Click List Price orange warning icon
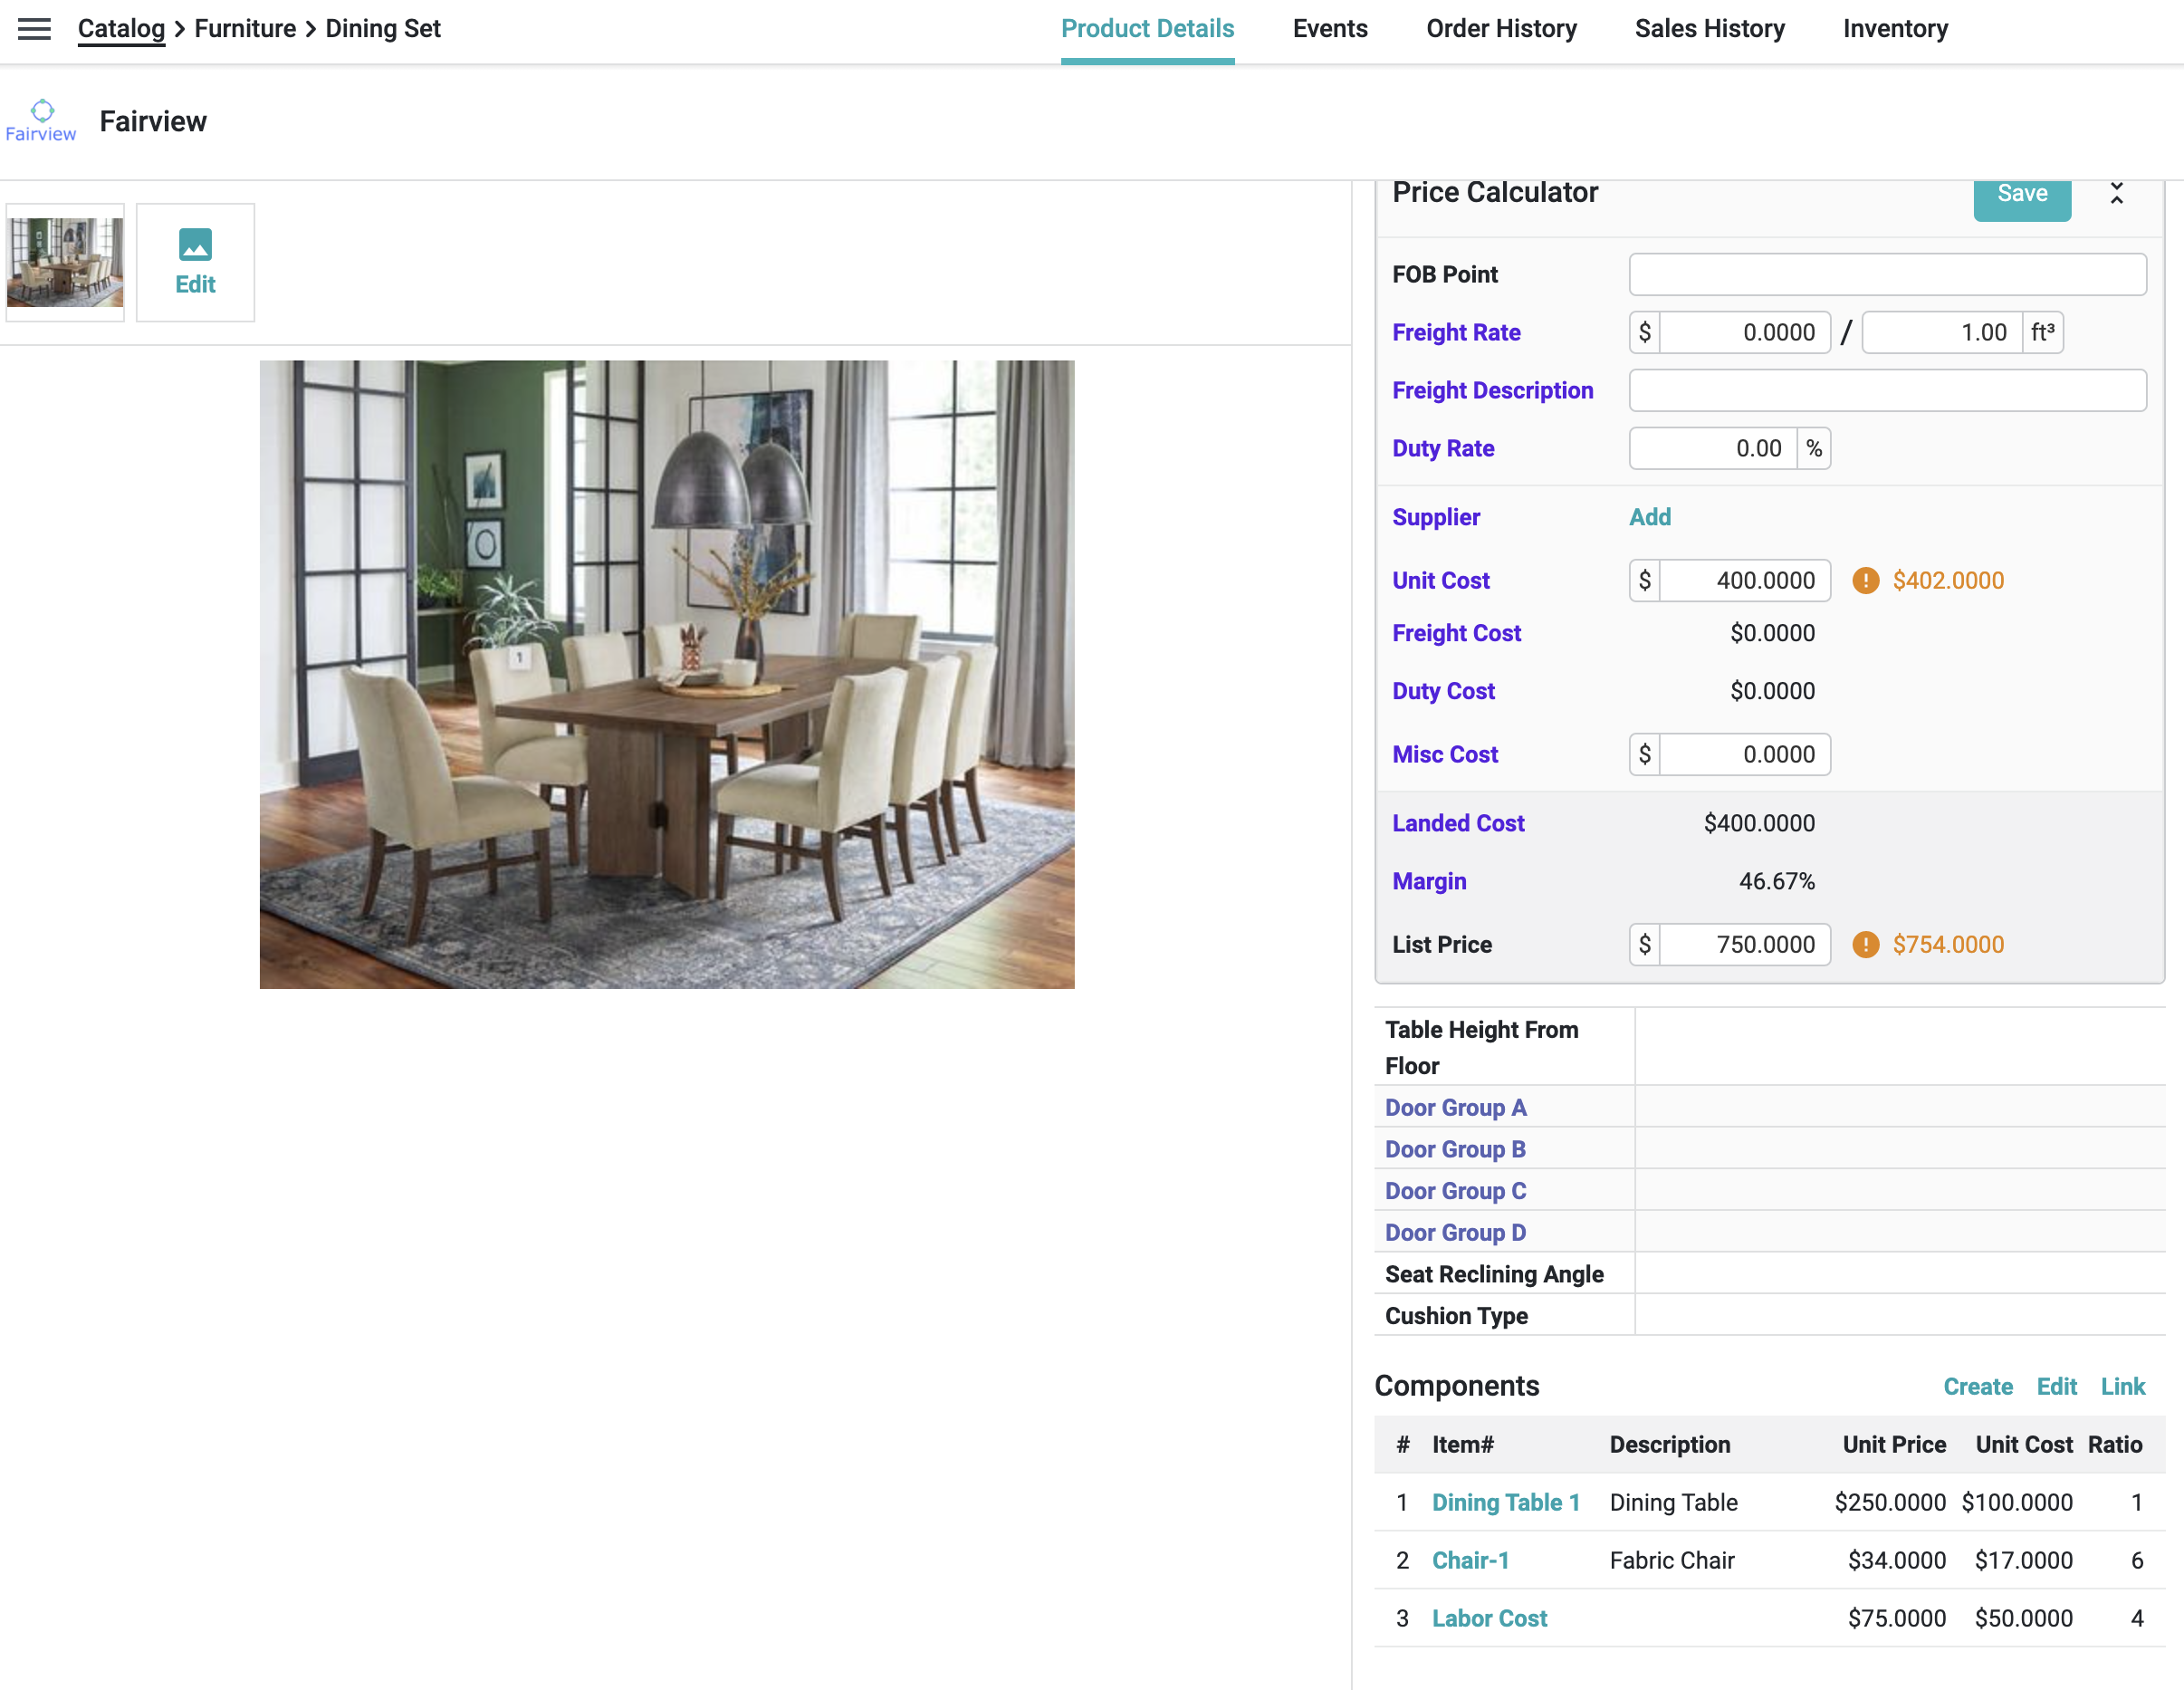Image resolution: width=2184 pixels, height=1690 pixels. click(1865, 945)
